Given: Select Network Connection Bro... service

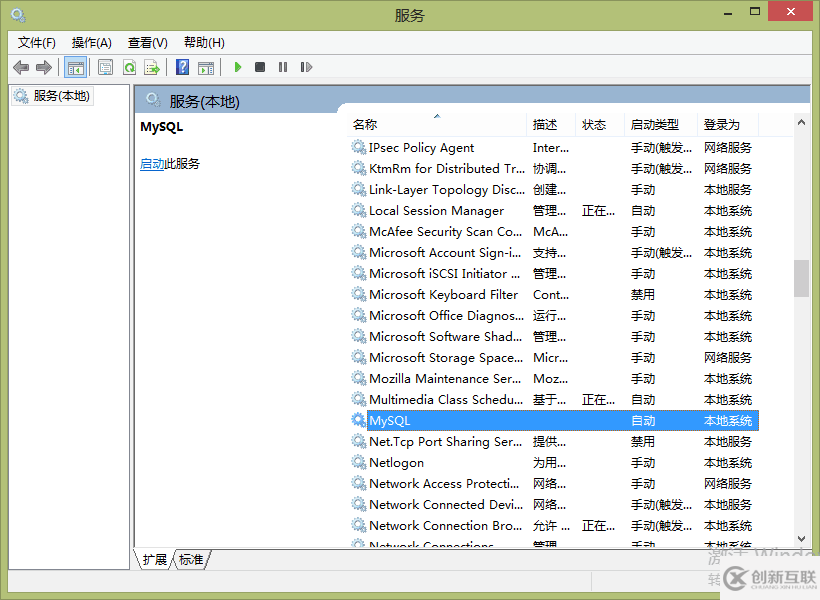Looking at the screenshot, I should coord(553,526).
